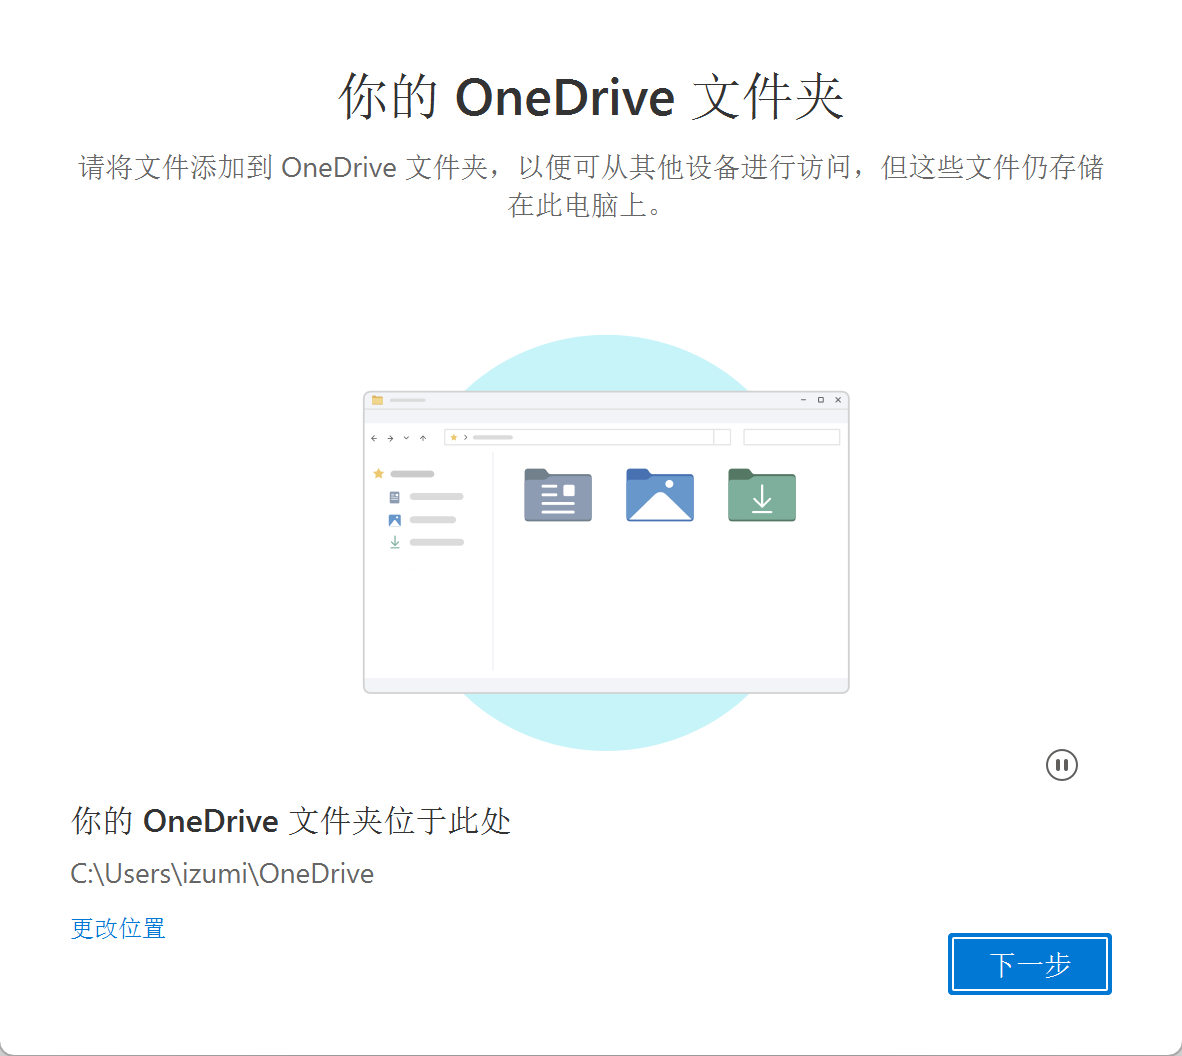The width and height of the screenshot is (1182, 1056).
Task: Pause the illustration animation
Action: [x=1061, y=765]
